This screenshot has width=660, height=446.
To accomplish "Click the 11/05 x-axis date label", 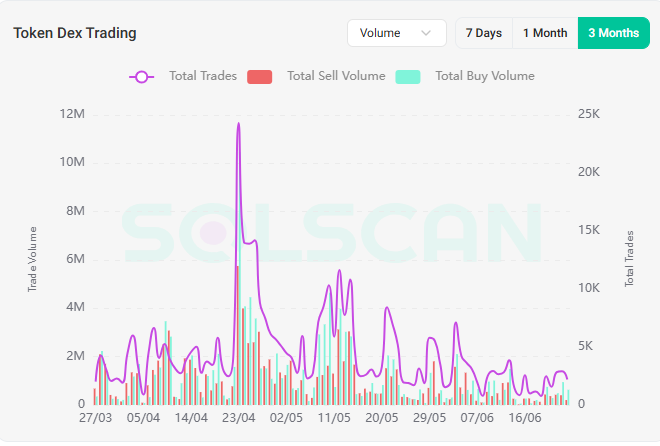I will 334,418.
